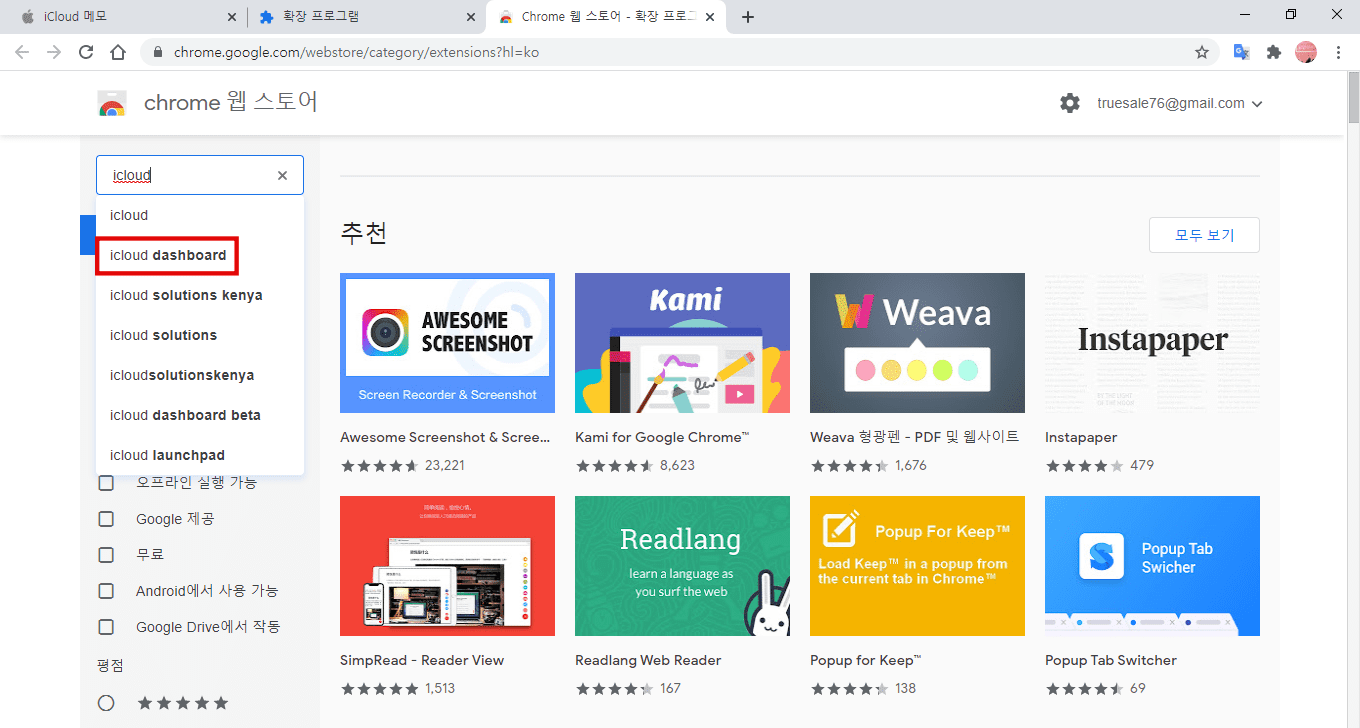Open the Weava highlighter thumbnail

(917, 343)
